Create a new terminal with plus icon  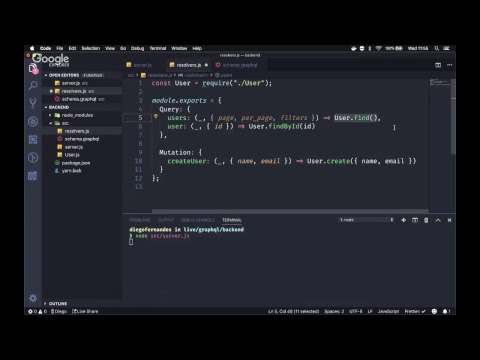403,220
